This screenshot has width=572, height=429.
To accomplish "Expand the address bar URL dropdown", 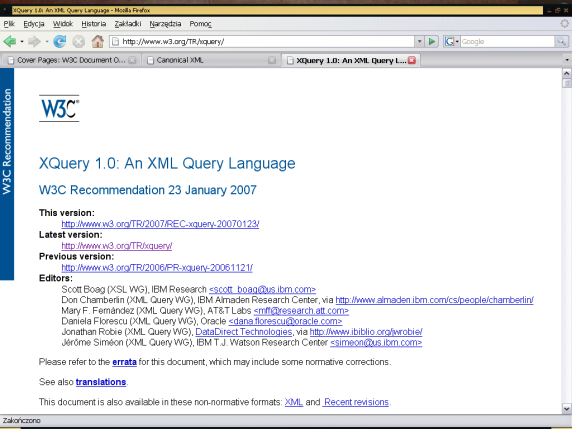I will [419, 42].
